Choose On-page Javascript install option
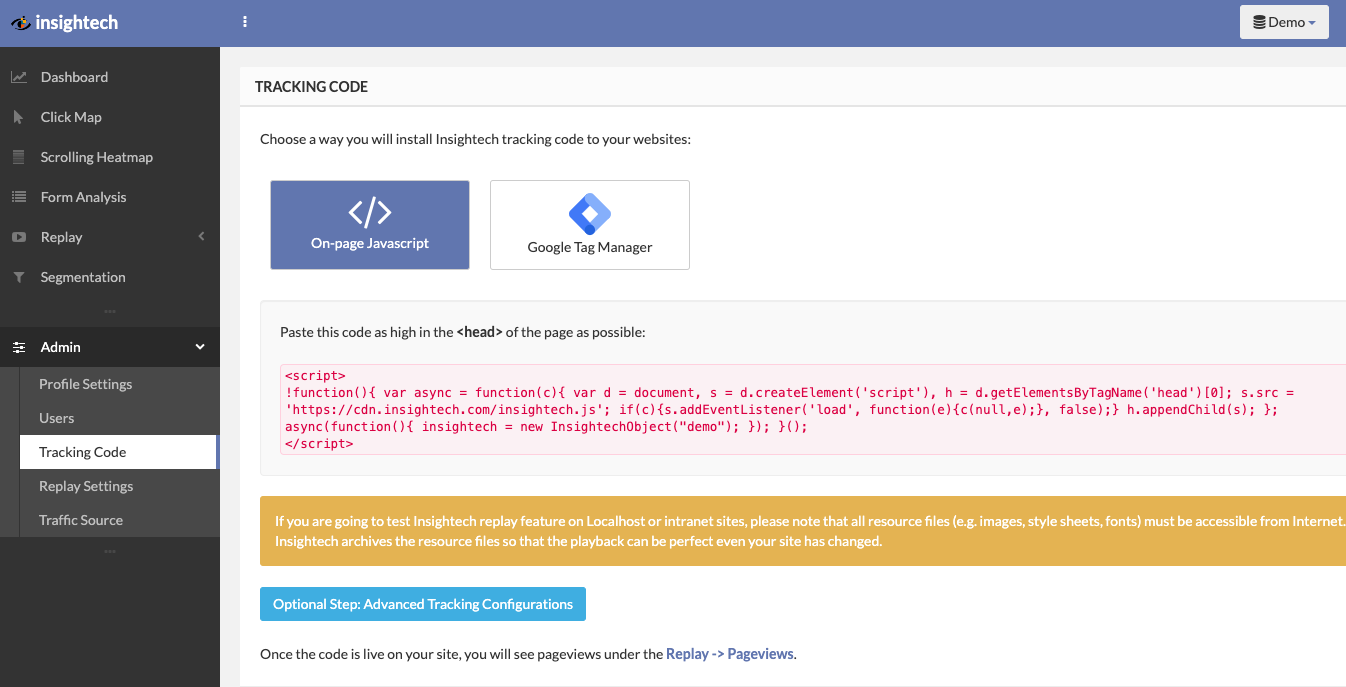 [370, 225]
